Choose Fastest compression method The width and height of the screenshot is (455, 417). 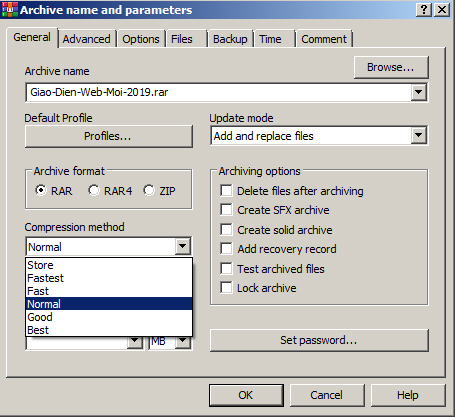(x=109, y=278)
